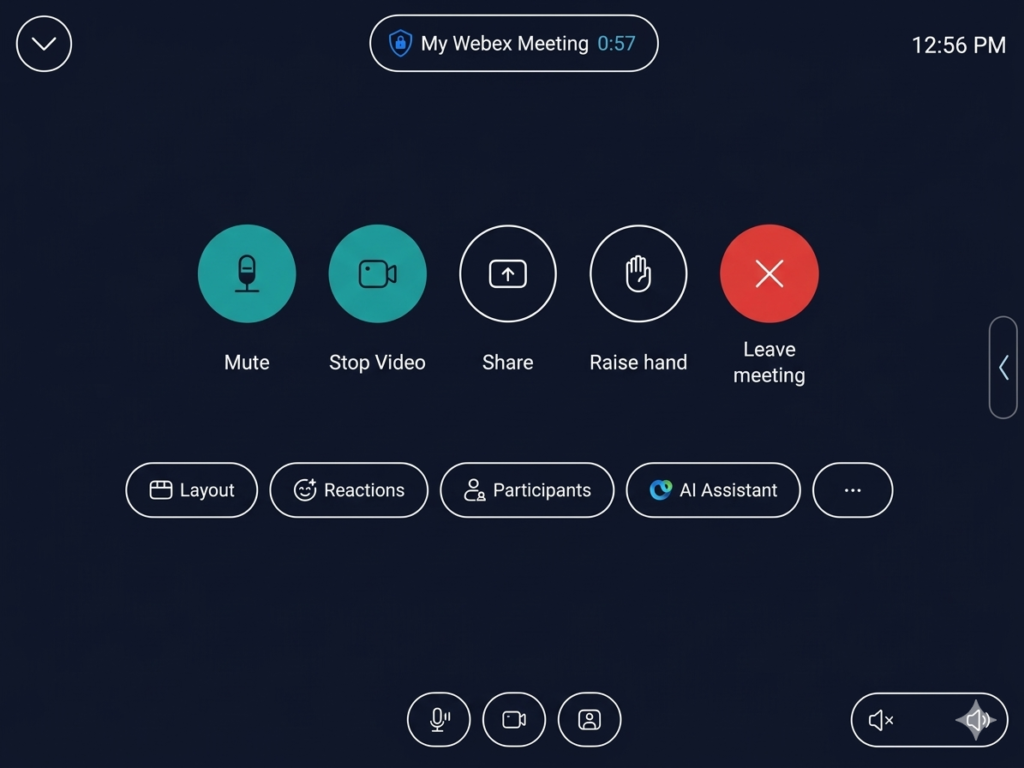Image resolution: width=1024 pixels, height=768 pixels.
Task: Collapse the panel with the top-left chevron
Action: (x=44, y=44)
